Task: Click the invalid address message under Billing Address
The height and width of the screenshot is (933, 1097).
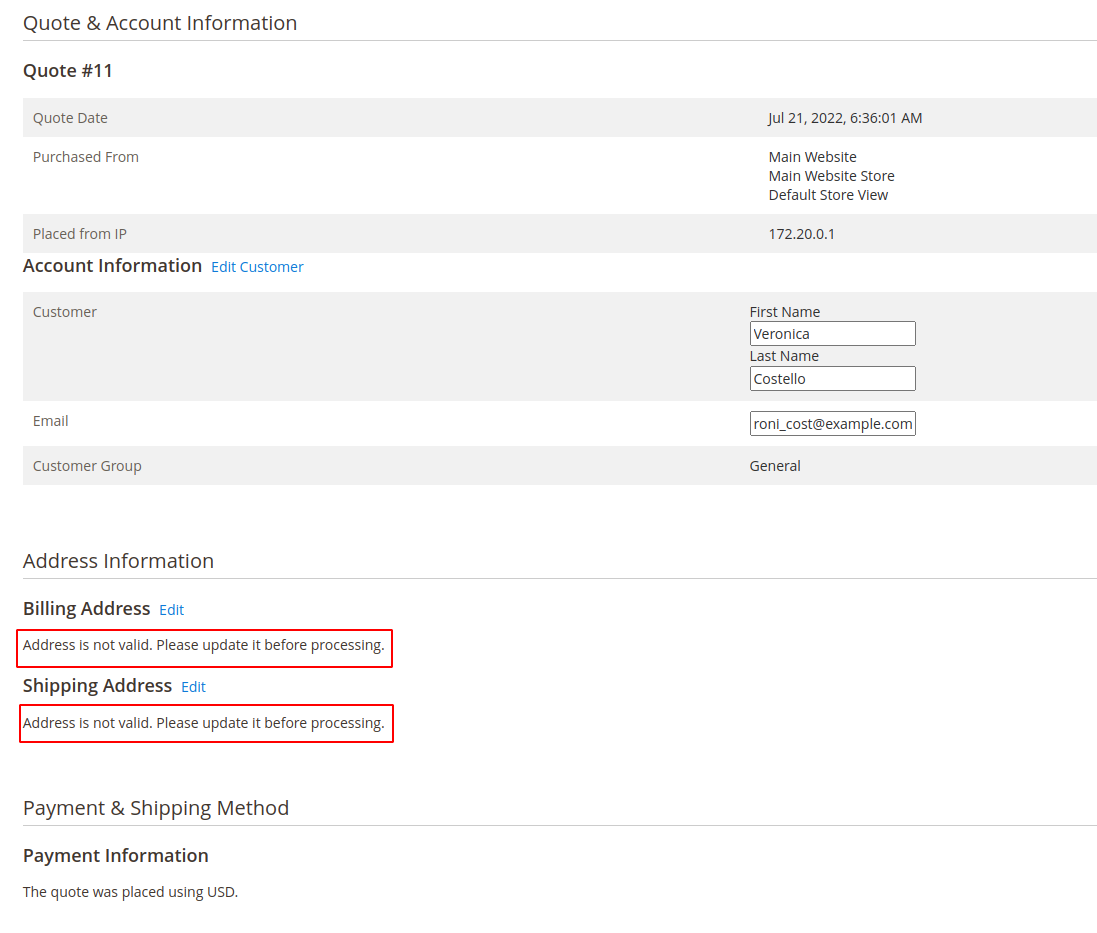Action: coord(204,646)
